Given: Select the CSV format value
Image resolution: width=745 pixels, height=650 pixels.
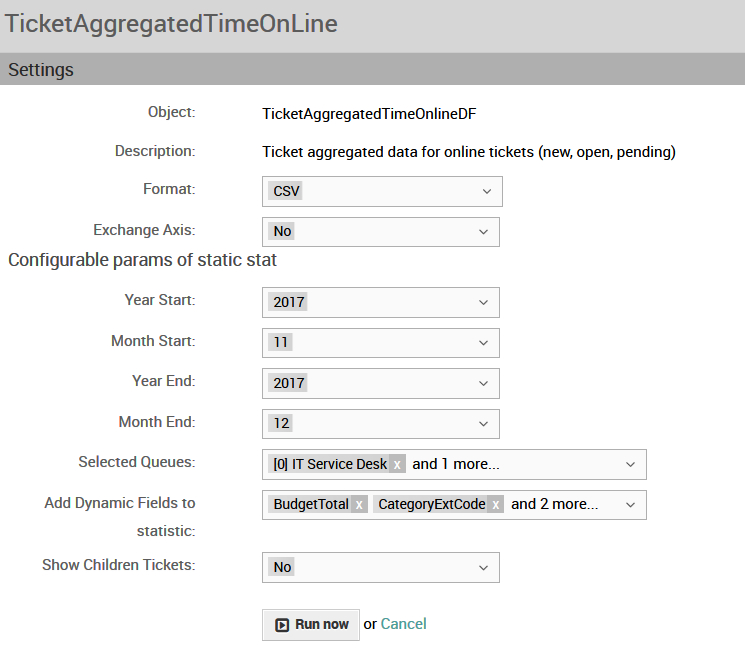Looking at the screenshot, I should pos(286,191).
